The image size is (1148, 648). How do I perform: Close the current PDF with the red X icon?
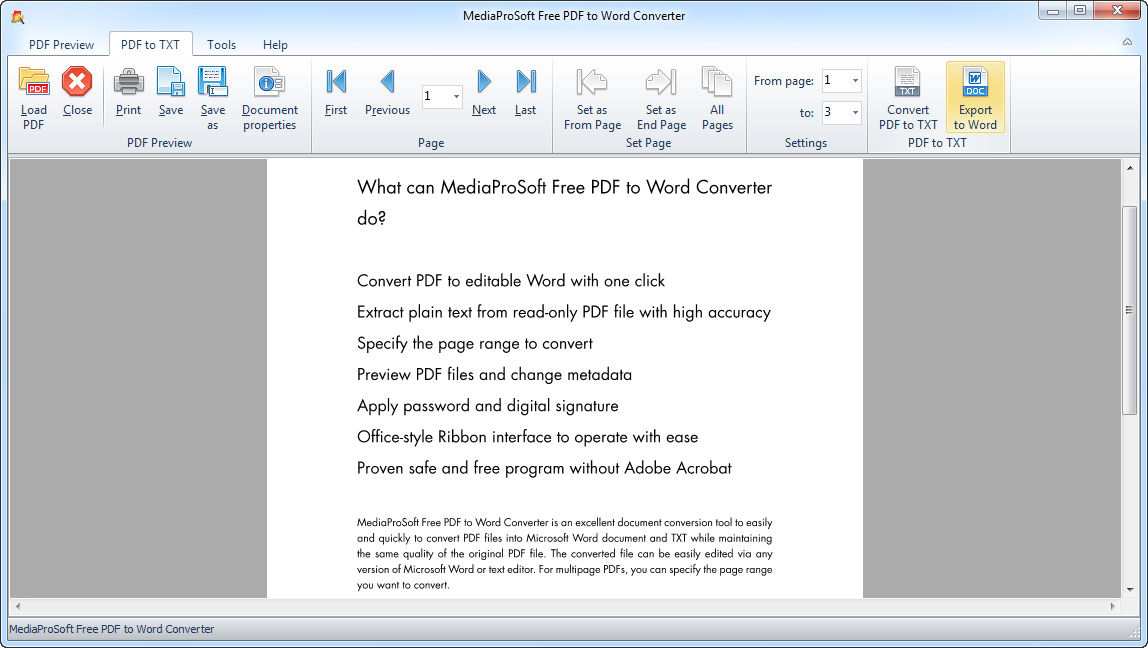point(77,92)
